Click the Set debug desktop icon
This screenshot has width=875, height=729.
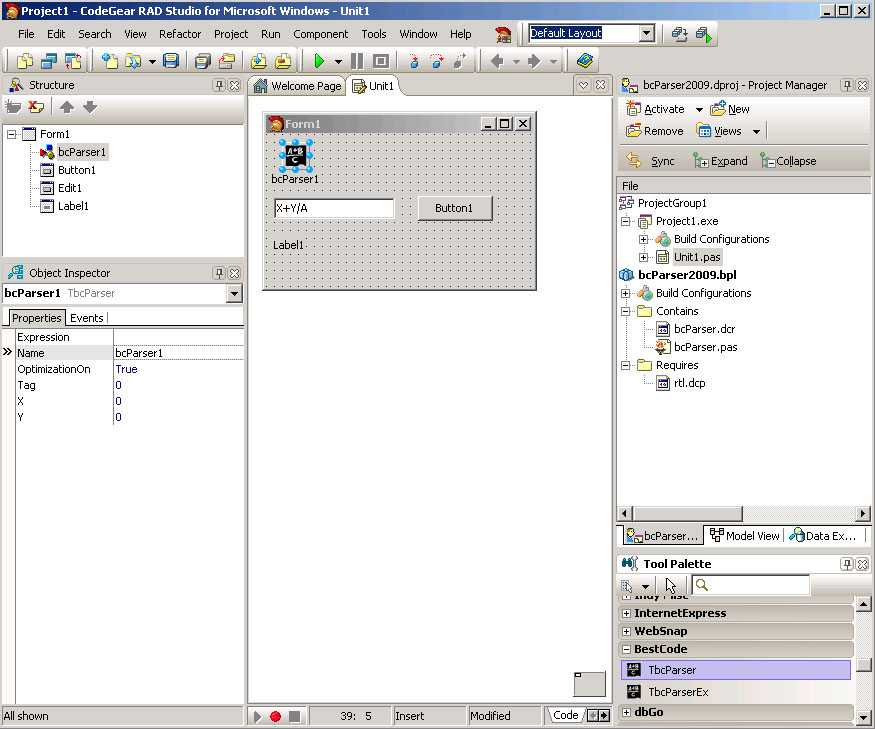coord(704,34)
